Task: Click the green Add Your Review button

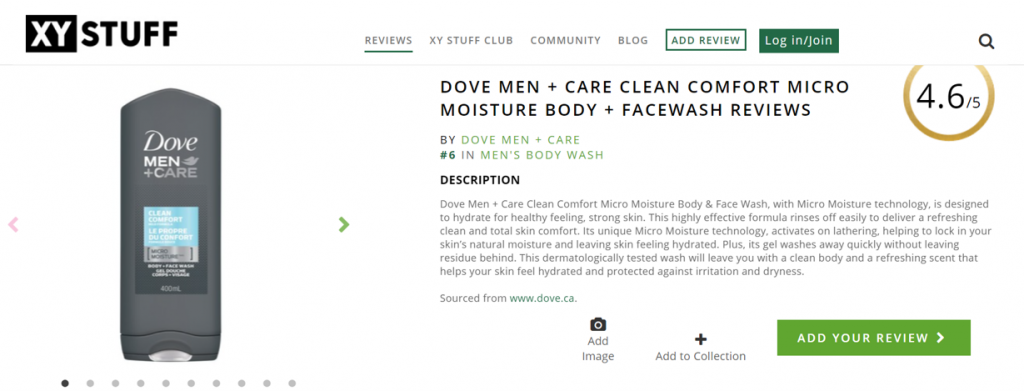Action: point(874,337)
